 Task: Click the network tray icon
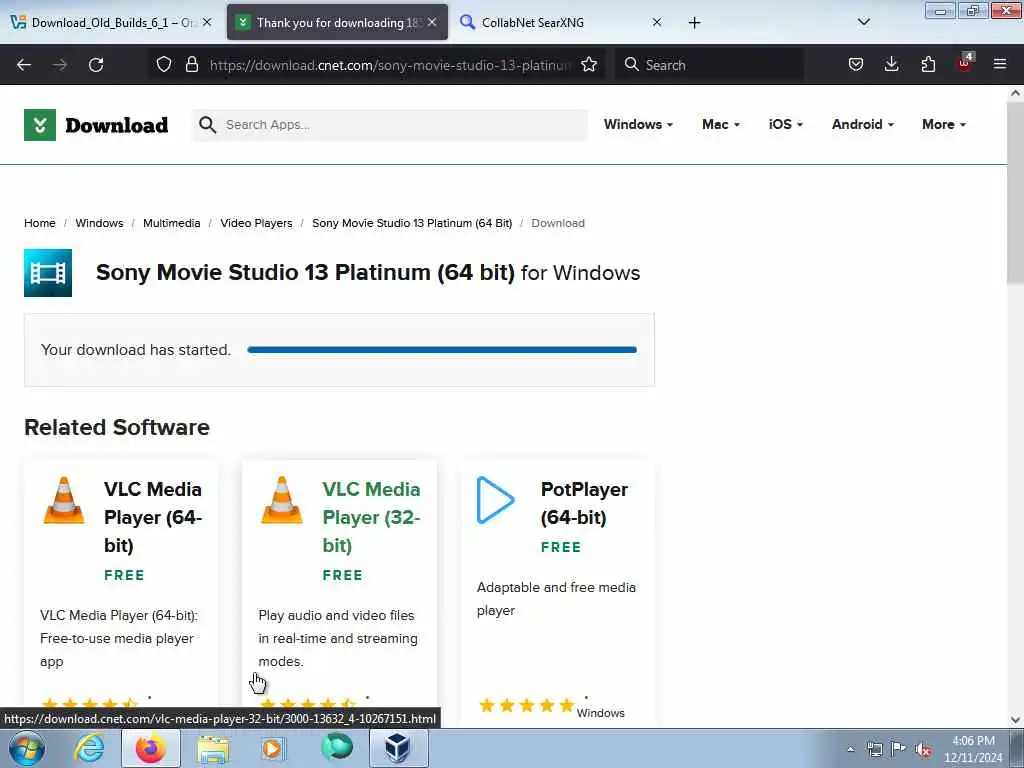[x=874, y=750]
